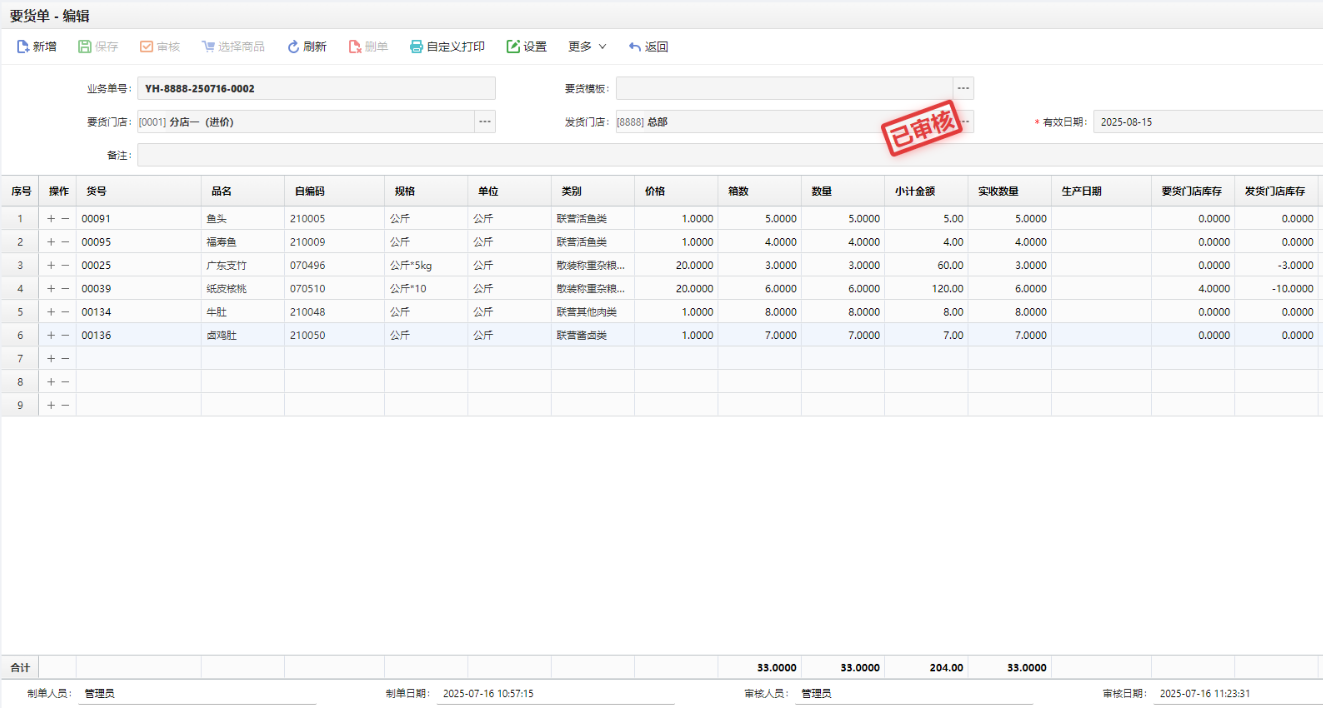Click the 制单日期 value in footer

click(488, 693)
